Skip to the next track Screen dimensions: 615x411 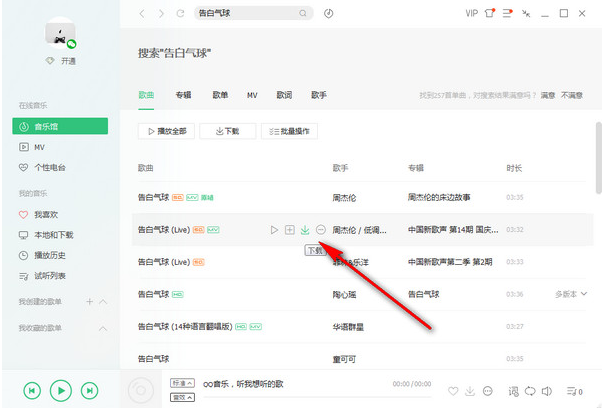[x=89, y=391]
